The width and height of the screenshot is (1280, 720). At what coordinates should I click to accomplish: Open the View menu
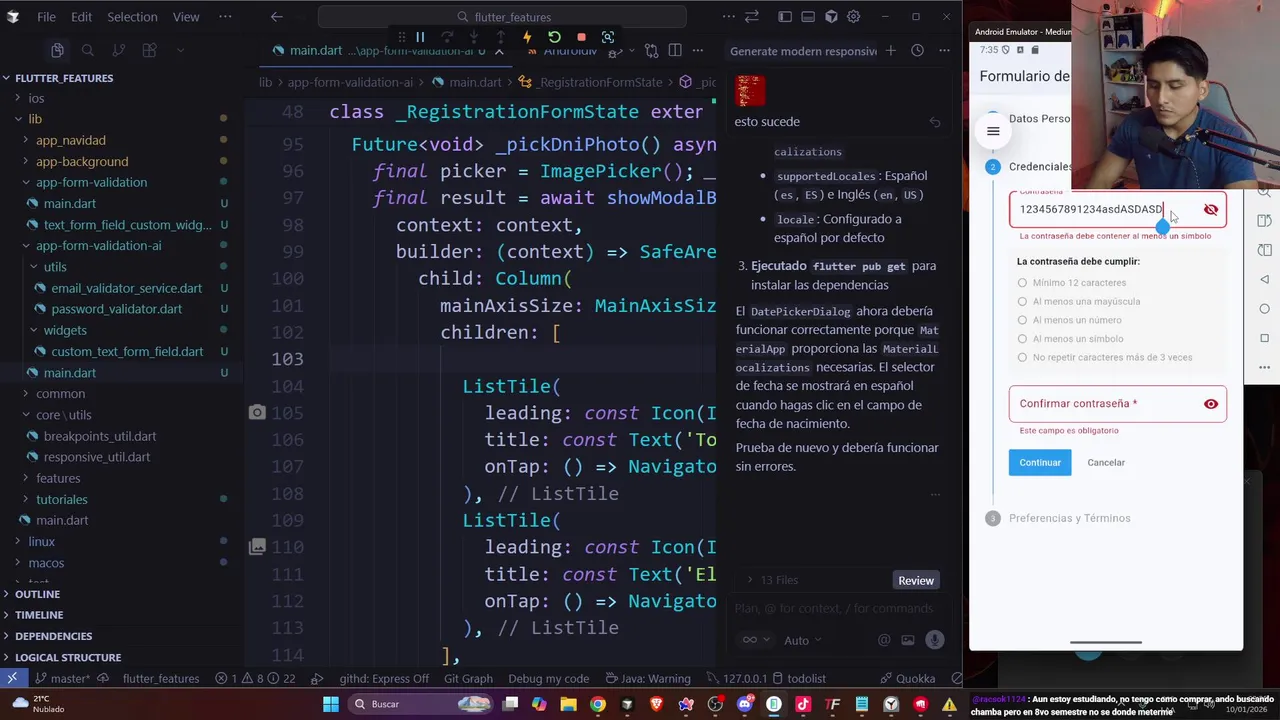click(x=186, y=17)
